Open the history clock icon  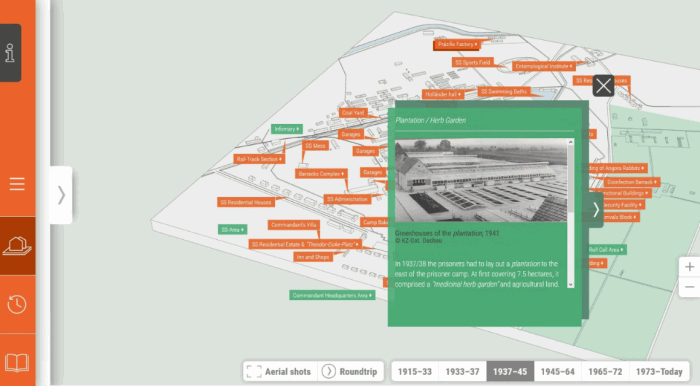pyautogui.click(x=17, y=304)
